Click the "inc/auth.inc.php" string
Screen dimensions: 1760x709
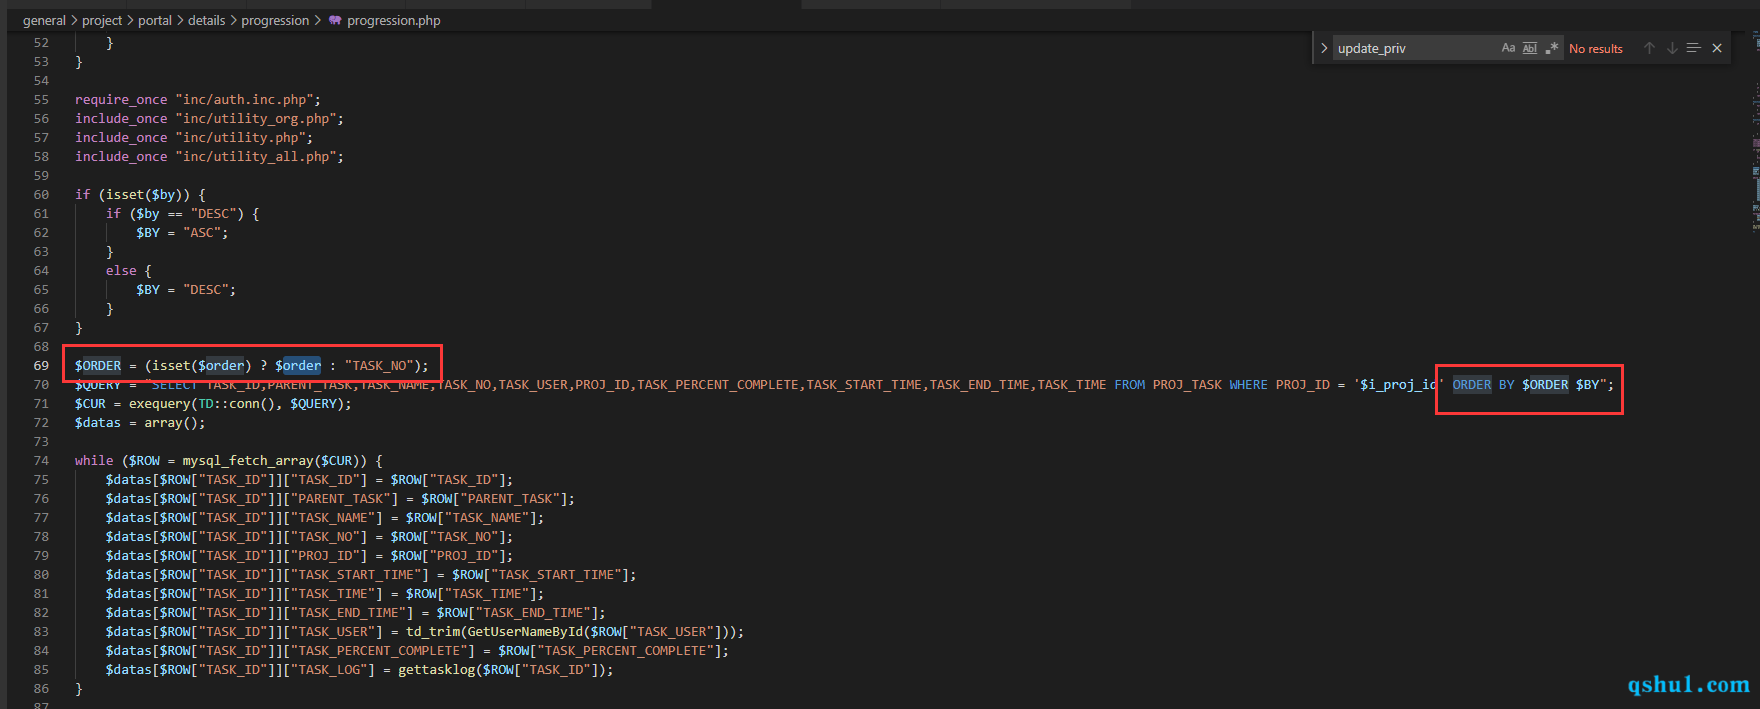click(x=245, y=99)
